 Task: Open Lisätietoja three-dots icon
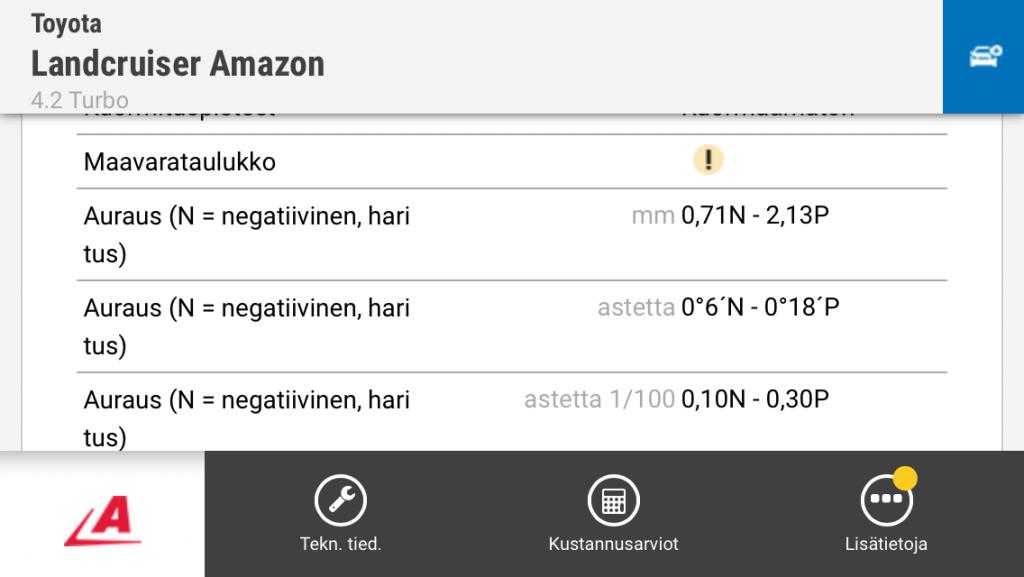tap(886, 500)
